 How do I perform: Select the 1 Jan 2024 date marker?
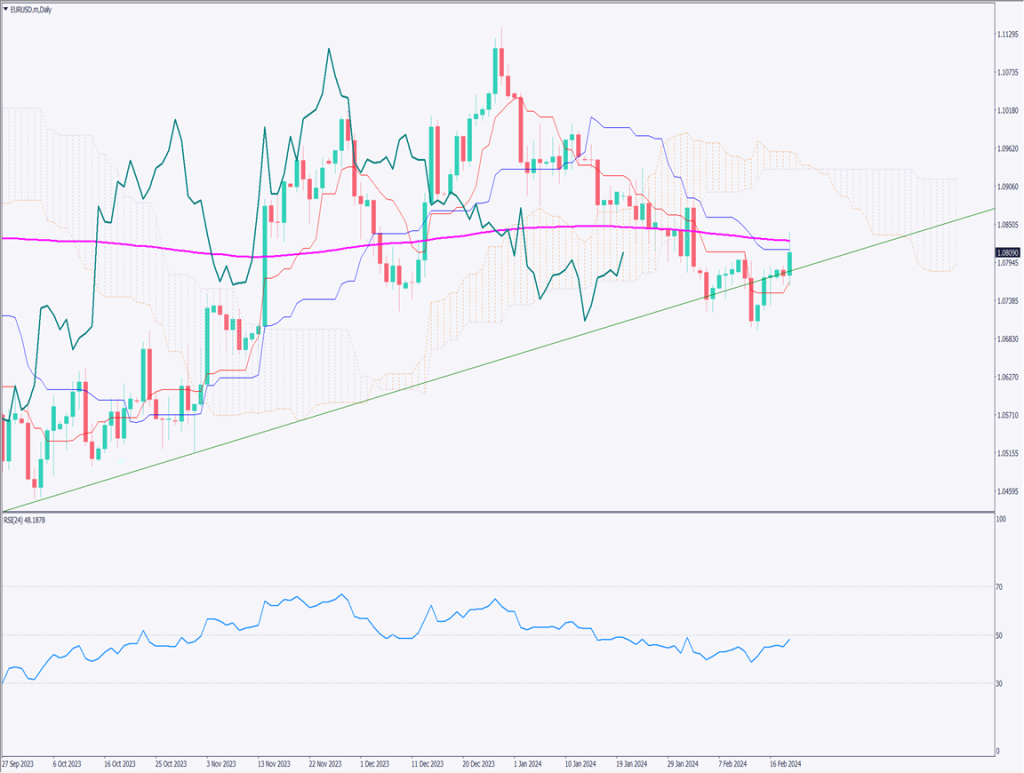[528, 762]
